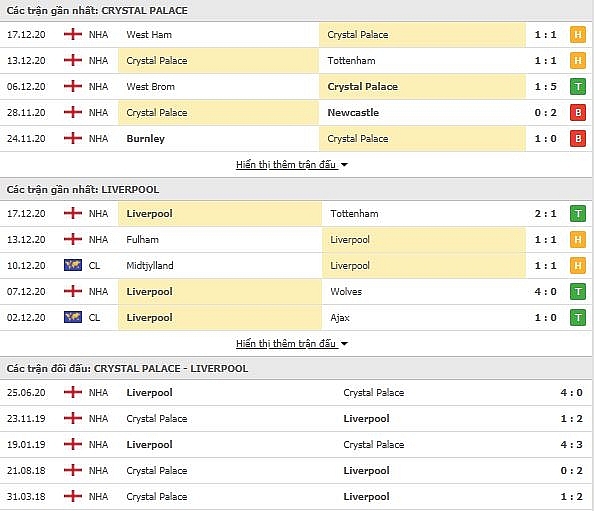Image resolution: width=594 pixels, height=511 pixels.
Task: Click red B badge for Newcastle match
Action: pos(578,113)
